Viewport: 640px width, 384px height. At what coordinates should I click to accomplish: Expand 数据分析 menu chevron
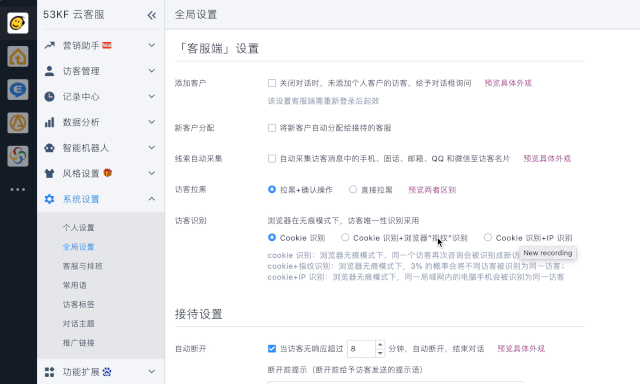(151, 122)
